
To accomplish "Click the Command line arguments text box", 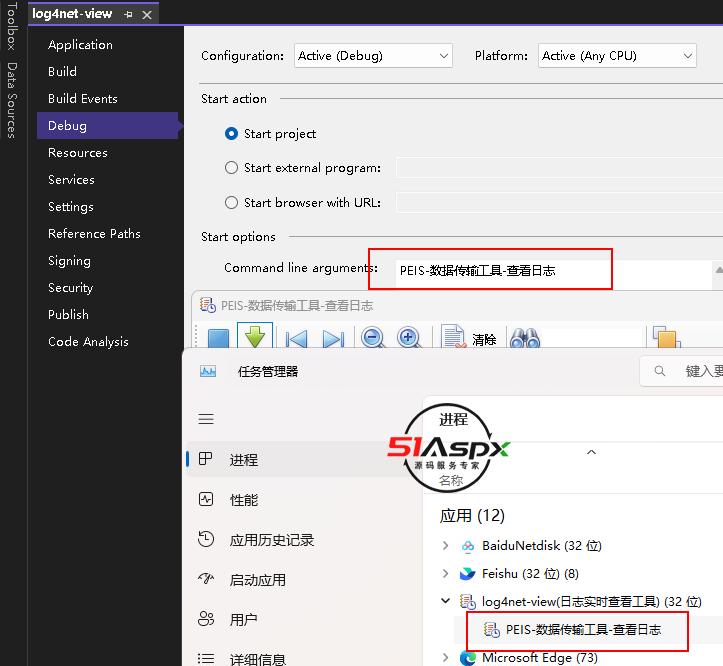I will [552, 274].
